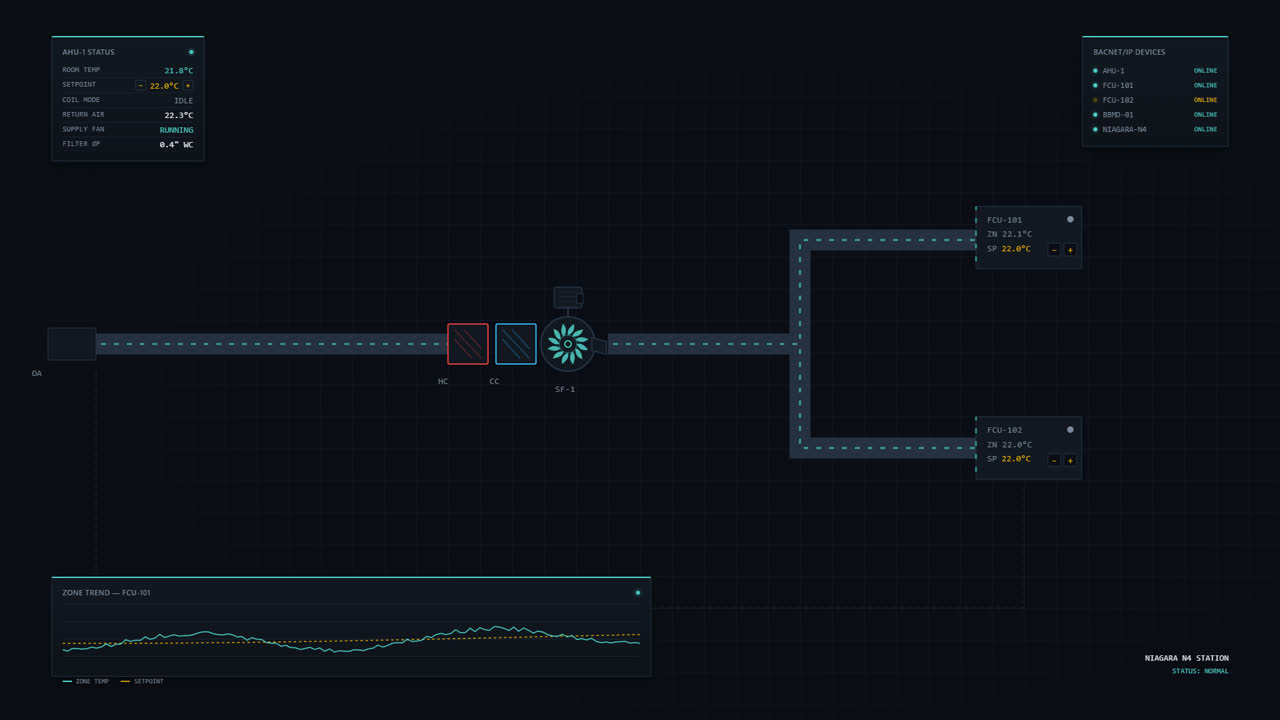Click the SUPPLY FAN value RUNNING
The height and width of the screenshot is (720, 1280).
coord(177,130)
